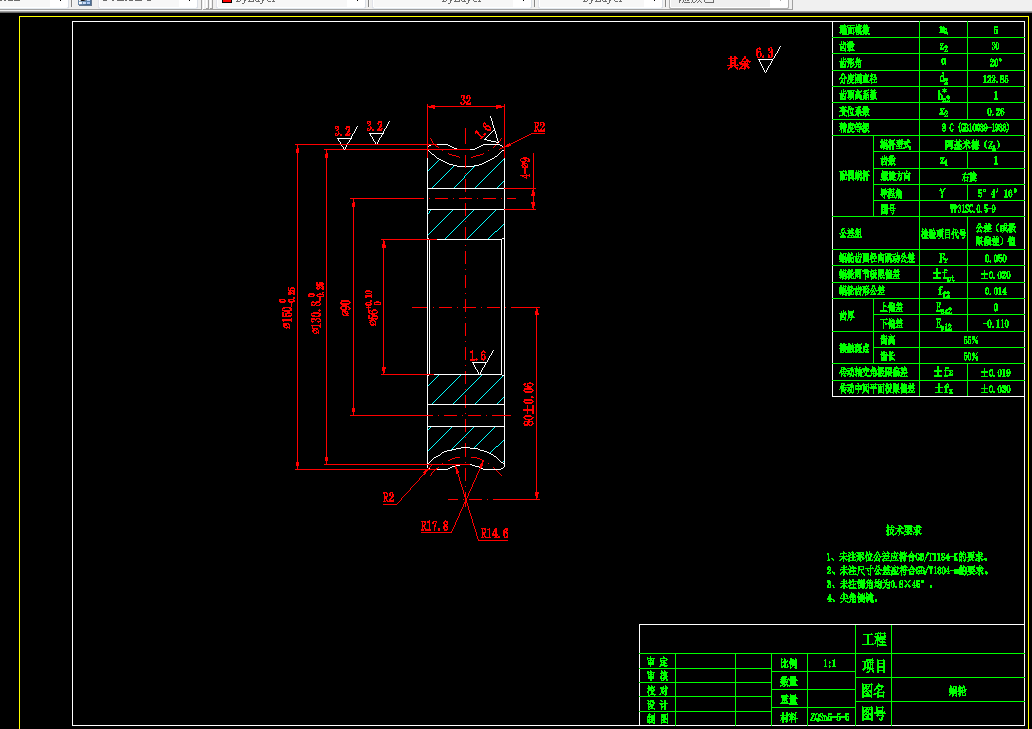Select the 1:1 scale value
1032x729 pixels.
(829, 663)
